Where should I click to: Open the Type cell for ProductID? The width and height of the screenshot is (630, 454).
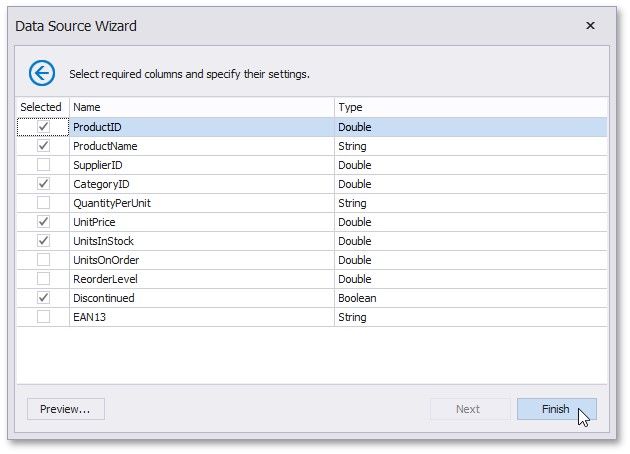click(468, 127)
